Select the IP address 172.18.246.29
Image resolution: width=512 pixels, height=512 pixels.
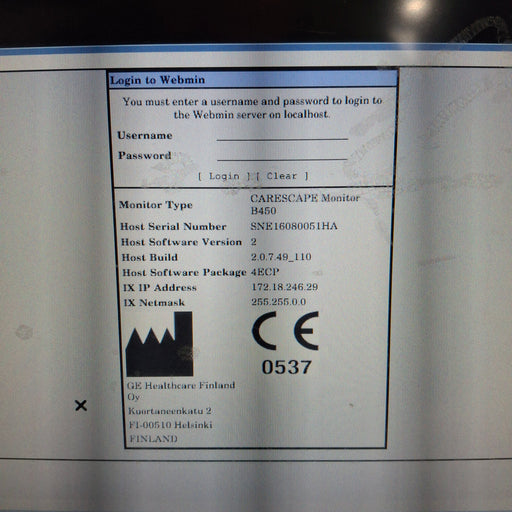point(285,287)
